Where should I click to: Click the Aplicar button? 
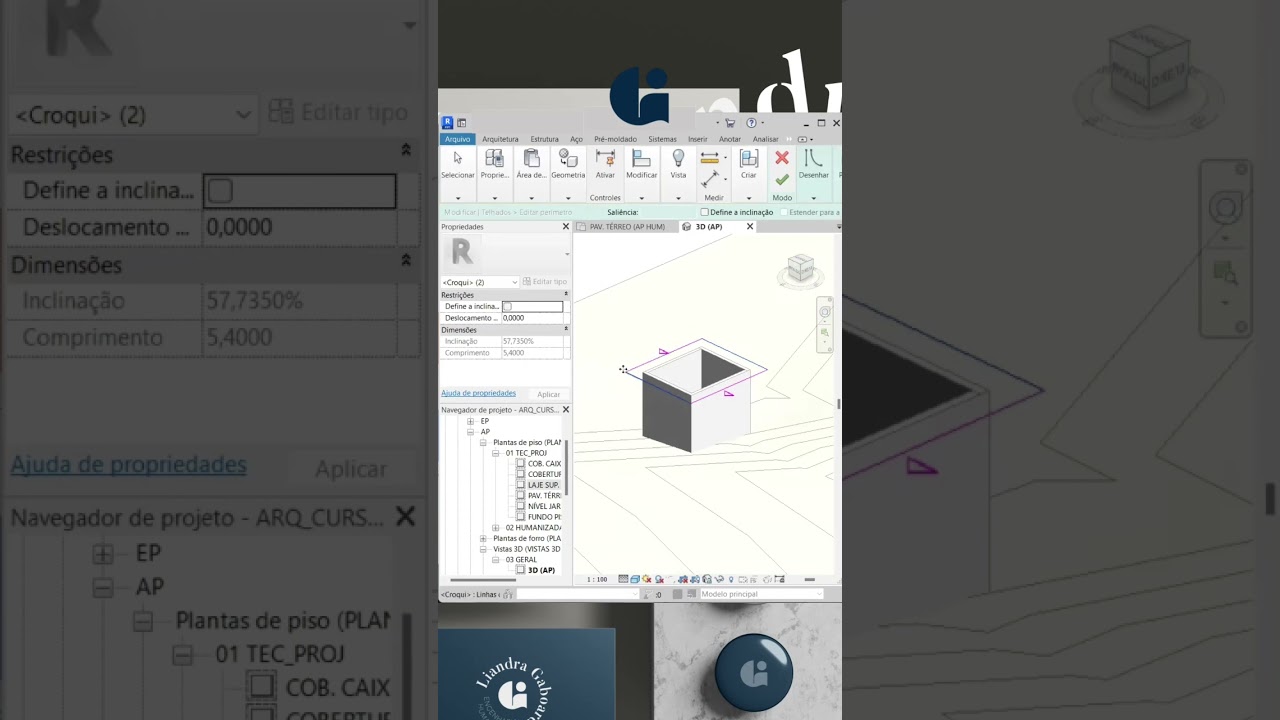point(548,394)
